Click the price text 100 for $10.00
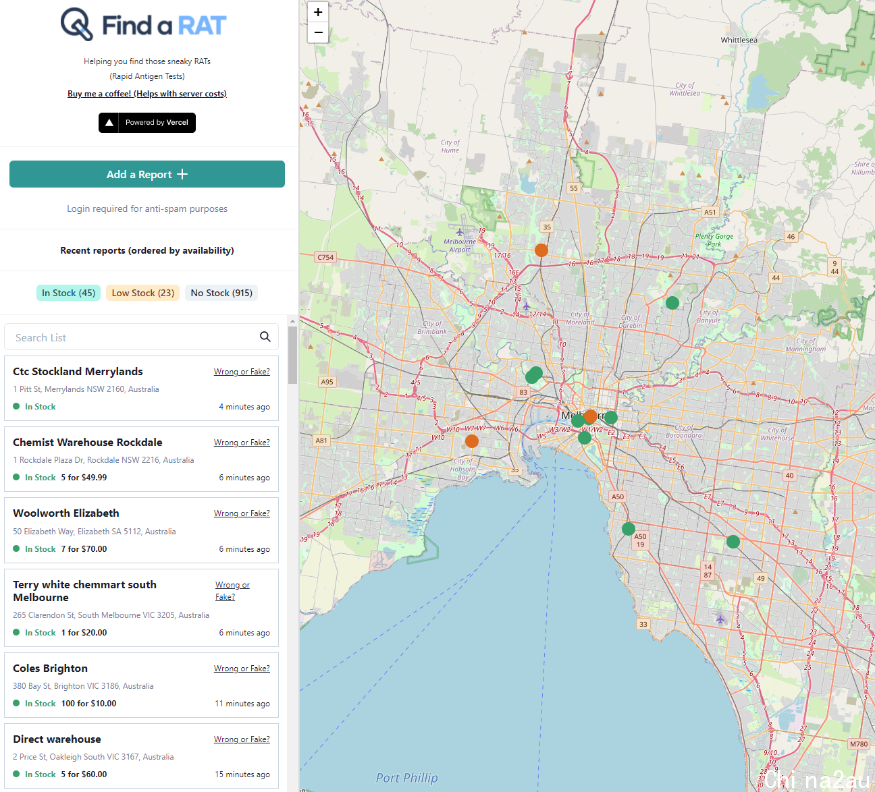The width and height of the screenshot is (875, 792). [89, 703]
